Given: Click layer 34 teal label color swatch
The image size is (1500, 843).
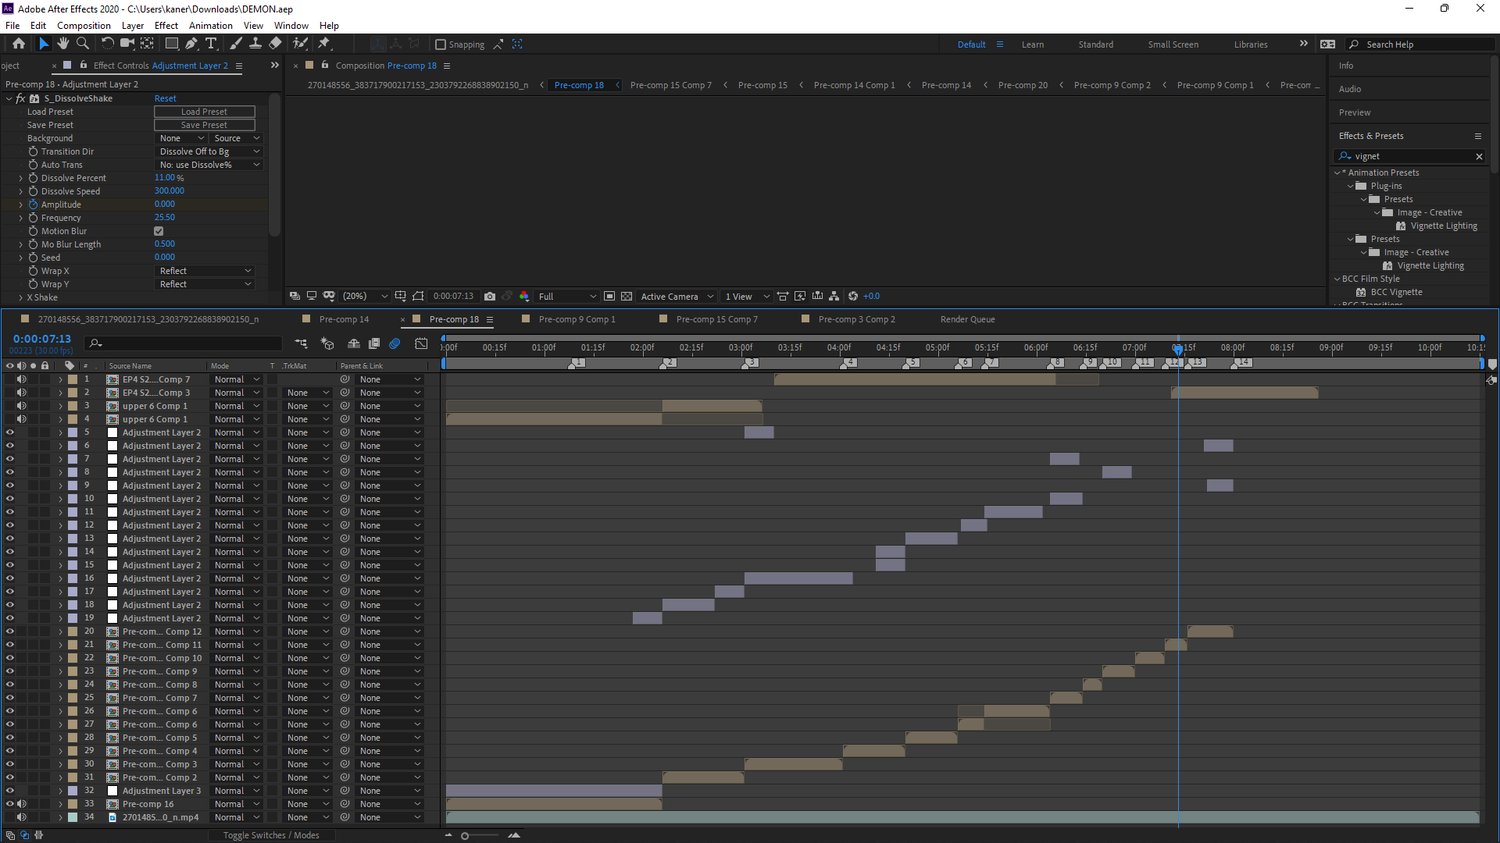Looking at the screenshot, I should [x=72, y=818].
